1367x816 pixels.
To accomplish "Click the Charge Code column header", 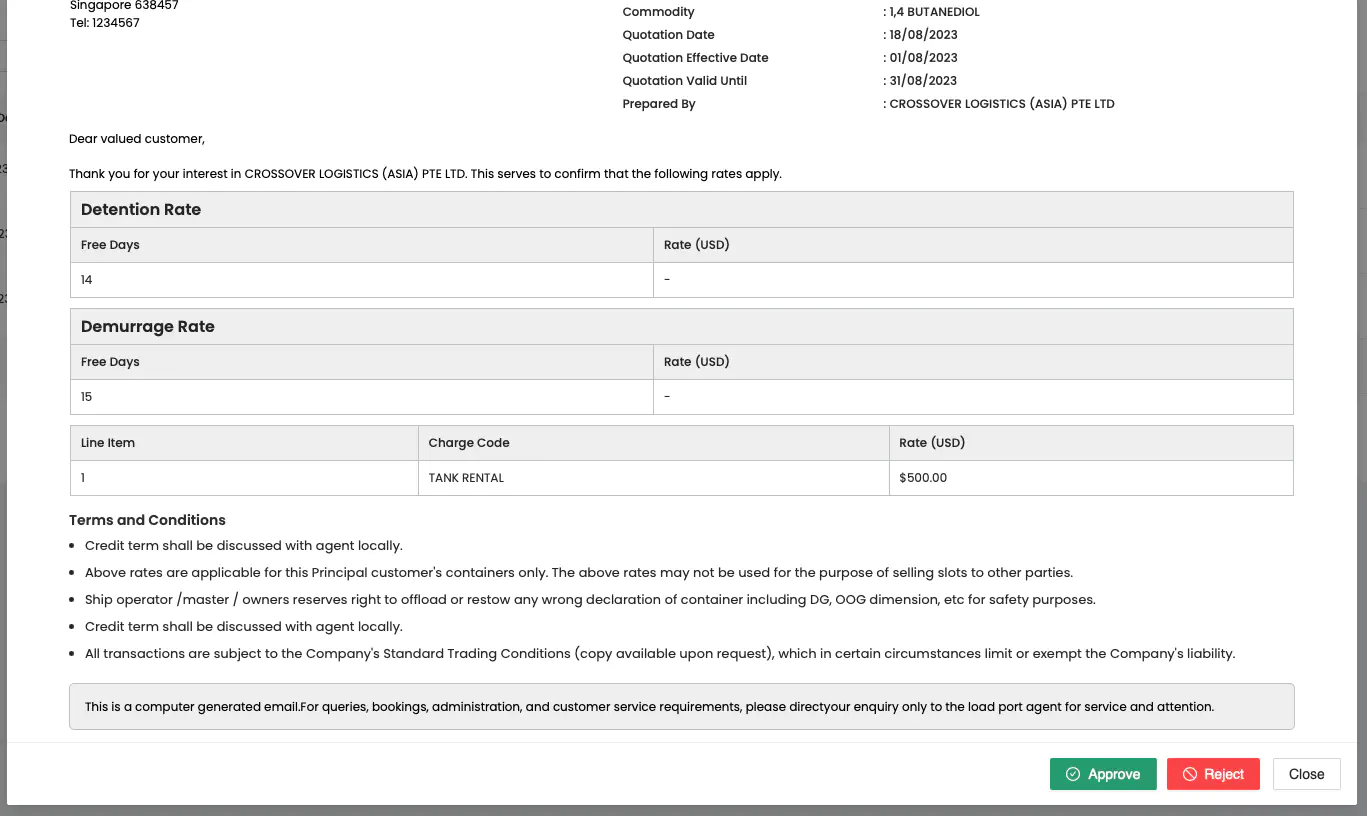I will coord(469,443).
